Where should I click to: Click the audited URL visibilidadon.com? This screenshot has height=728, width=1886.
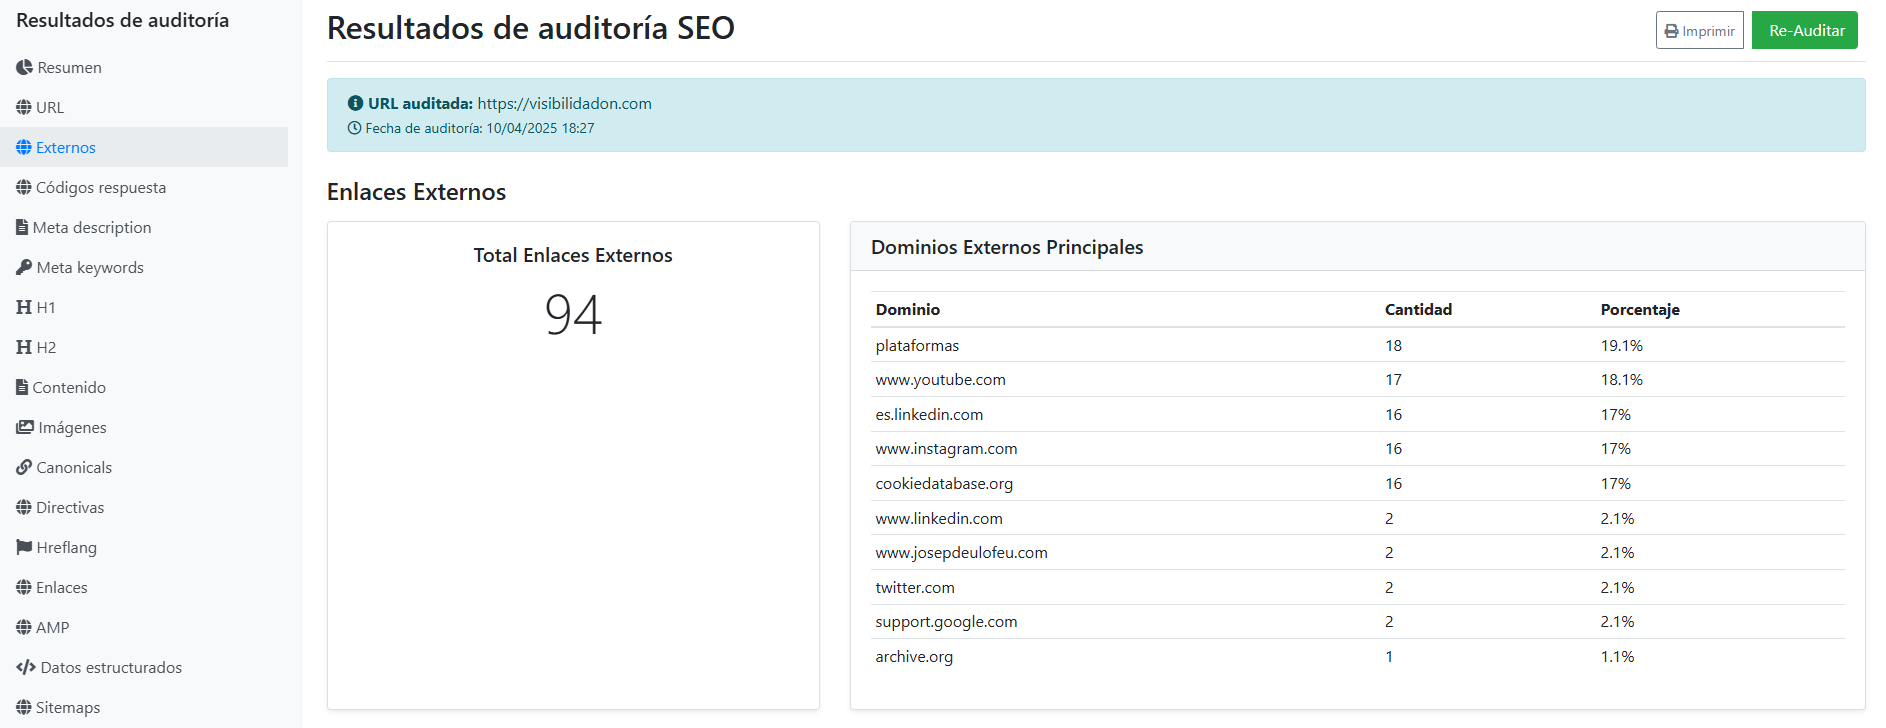click(564, 103)
